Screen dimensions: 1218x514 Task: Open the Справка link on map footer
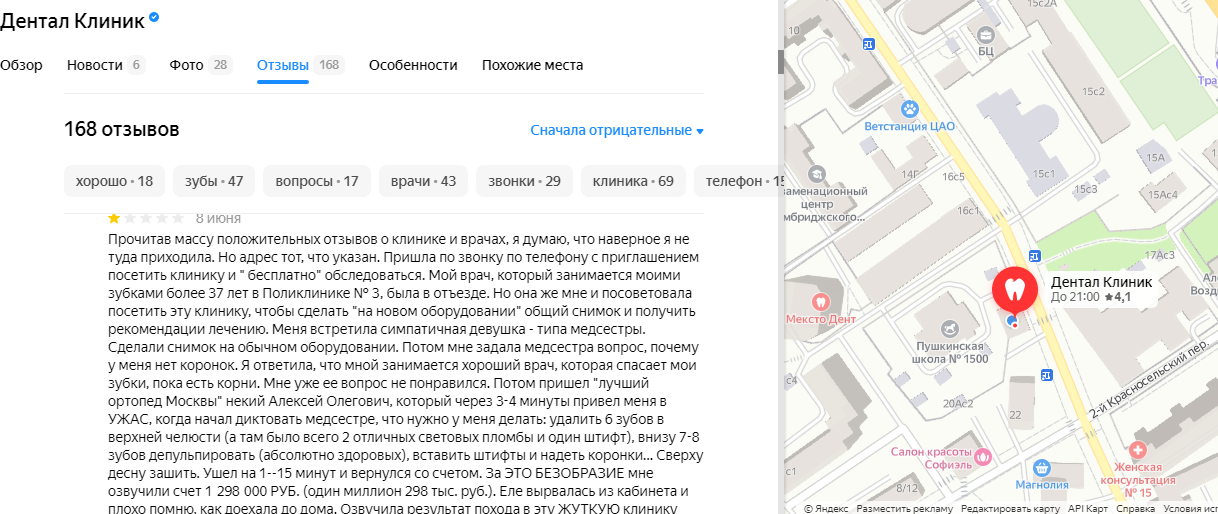pos(1135,508)
